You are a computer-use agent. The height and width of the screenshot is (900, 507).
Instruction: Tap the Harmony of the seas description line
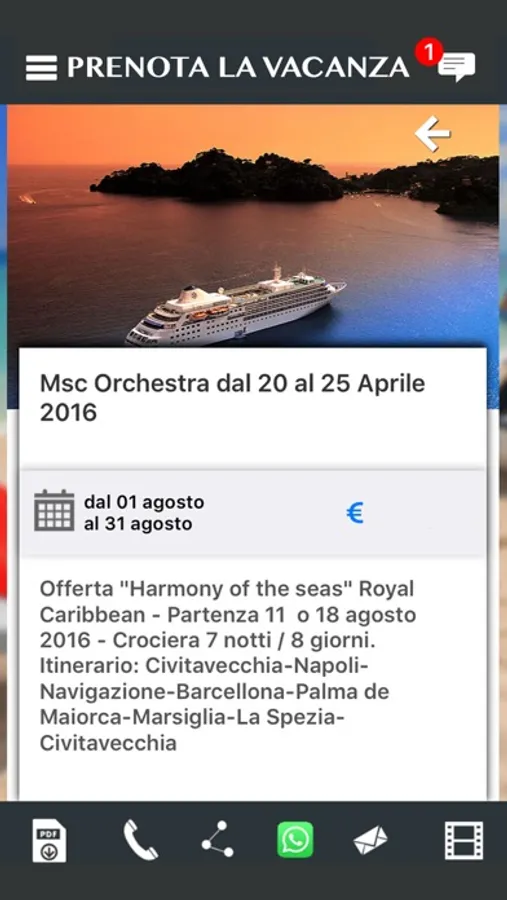tap(227, 588)
